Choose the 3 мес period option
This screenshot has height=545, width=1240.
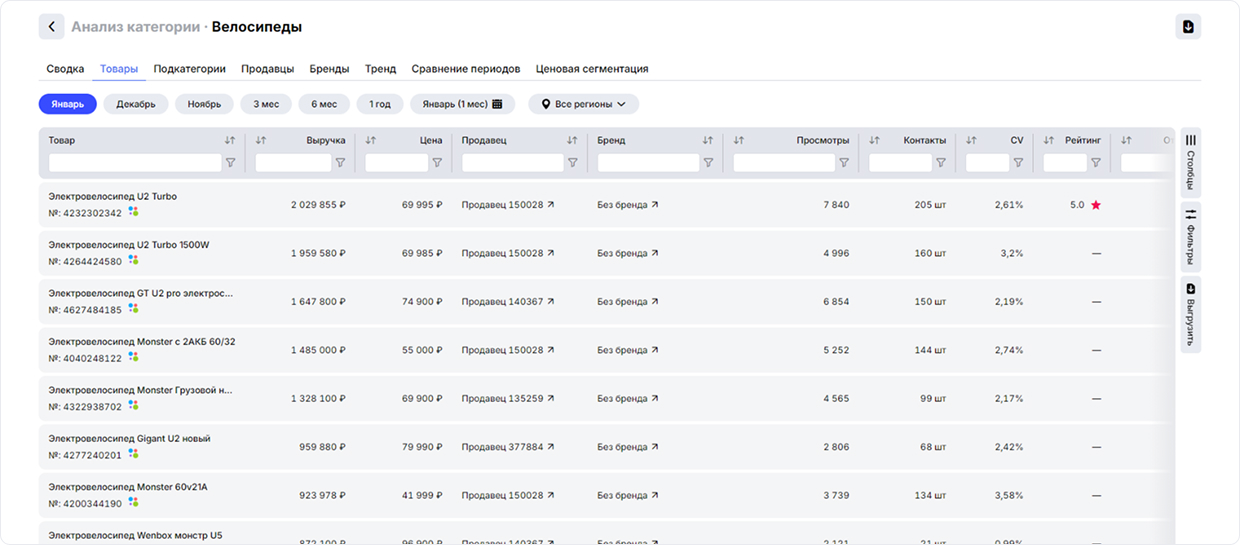265,104
